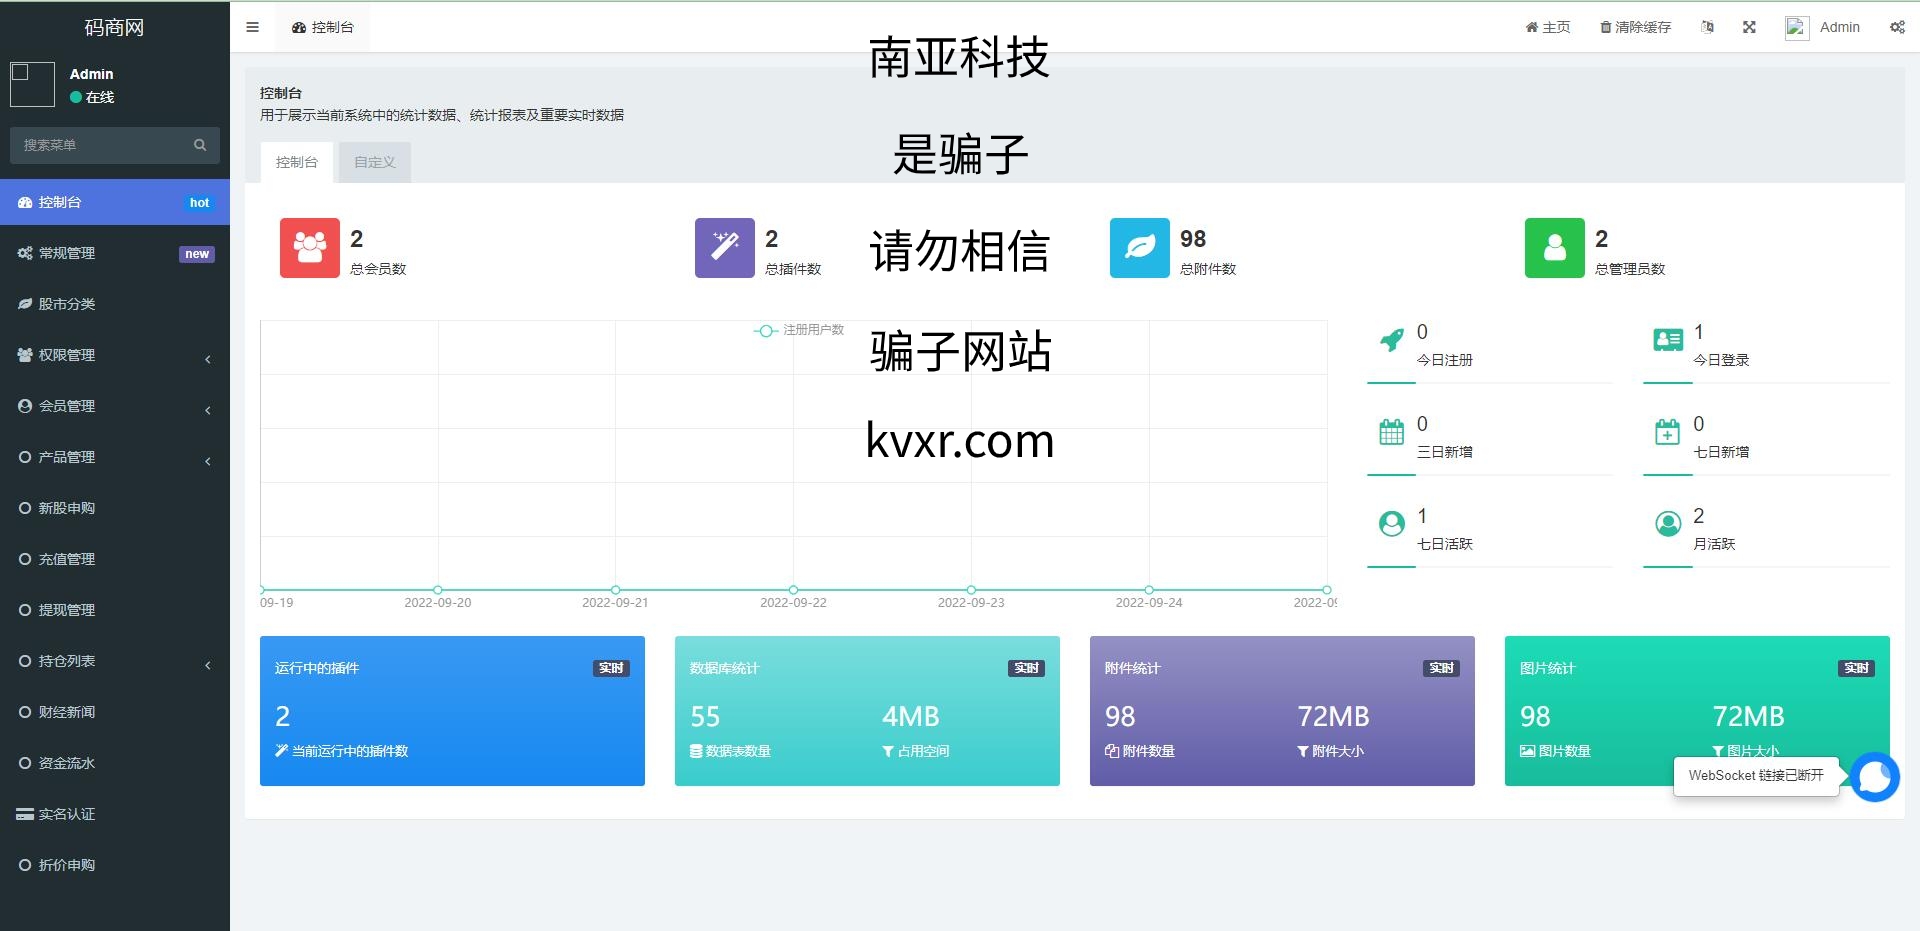This screenshot has width=1920, height=931.
Task: Toggle 注册用户数 chart legend
Action: (799, 330)
